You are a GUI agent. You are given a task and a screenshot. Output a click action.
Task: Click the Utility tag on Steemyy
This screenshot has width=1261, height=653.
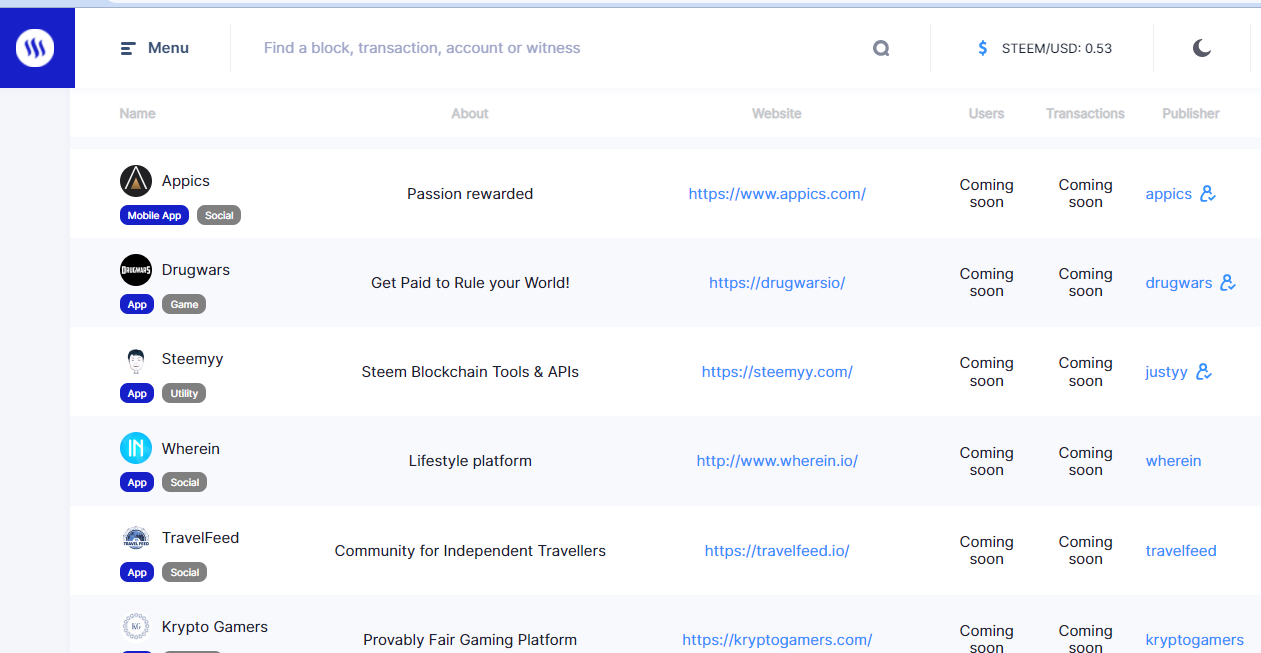(184, 393)
